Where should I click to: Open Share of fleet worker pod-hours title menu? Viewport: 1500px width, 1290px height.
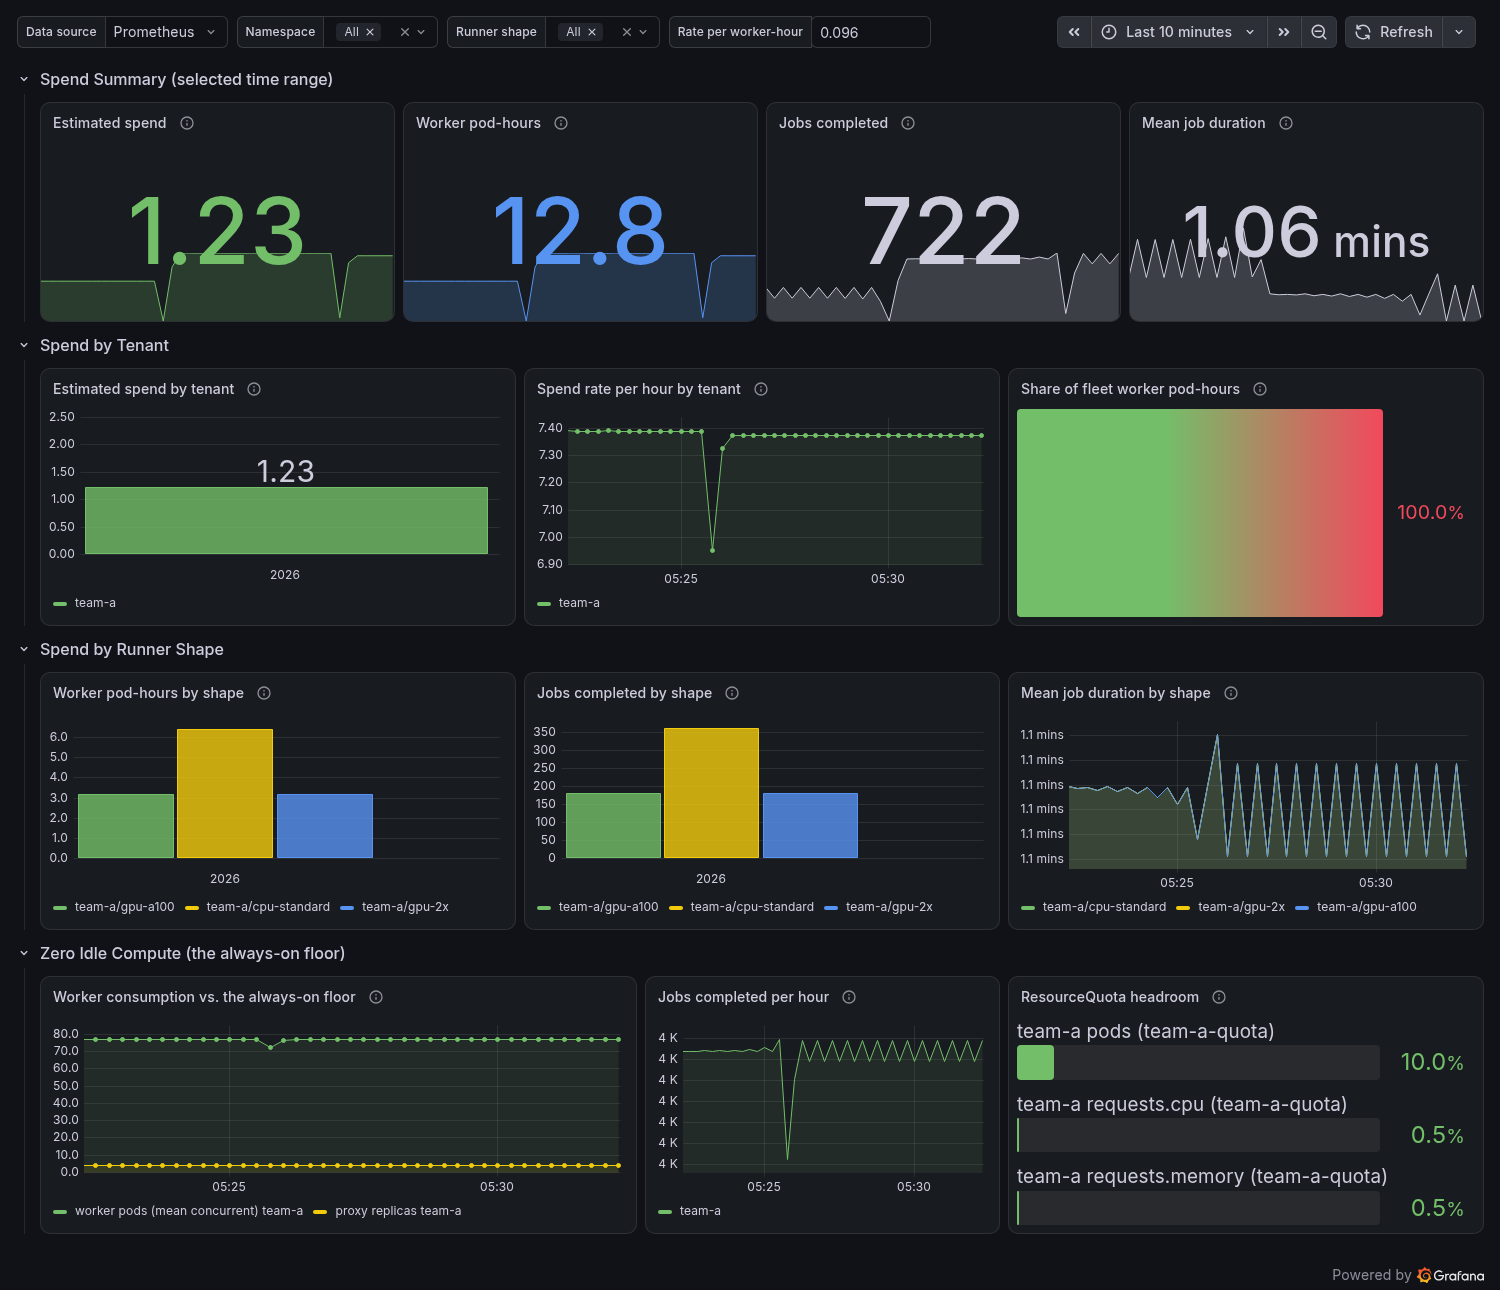pos(1130,389)
